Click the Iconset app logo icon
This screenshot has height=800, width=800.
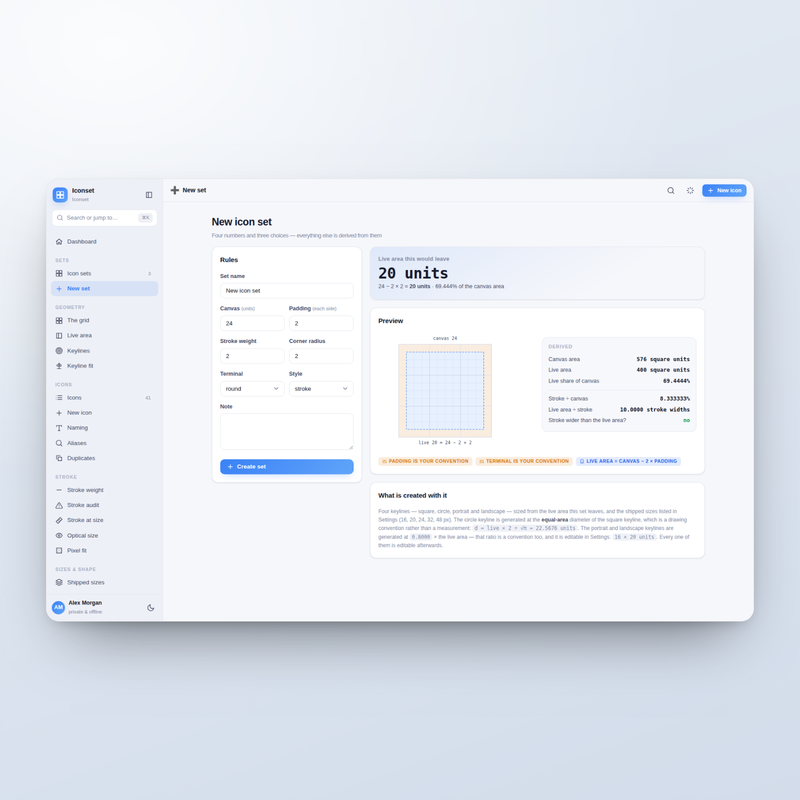(60, 194)
